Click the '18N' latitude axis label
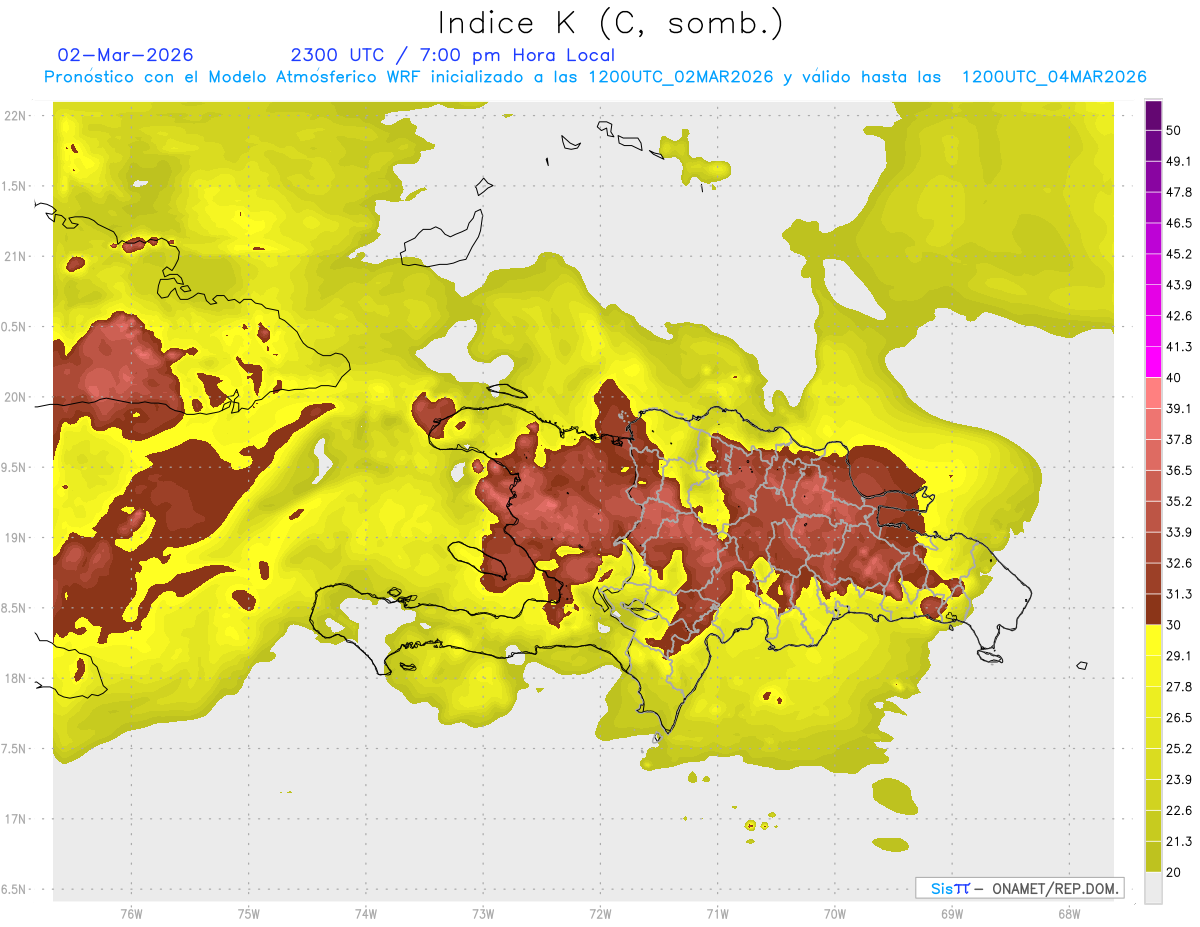Viewport: 1200px width, 927px height. 16,679
